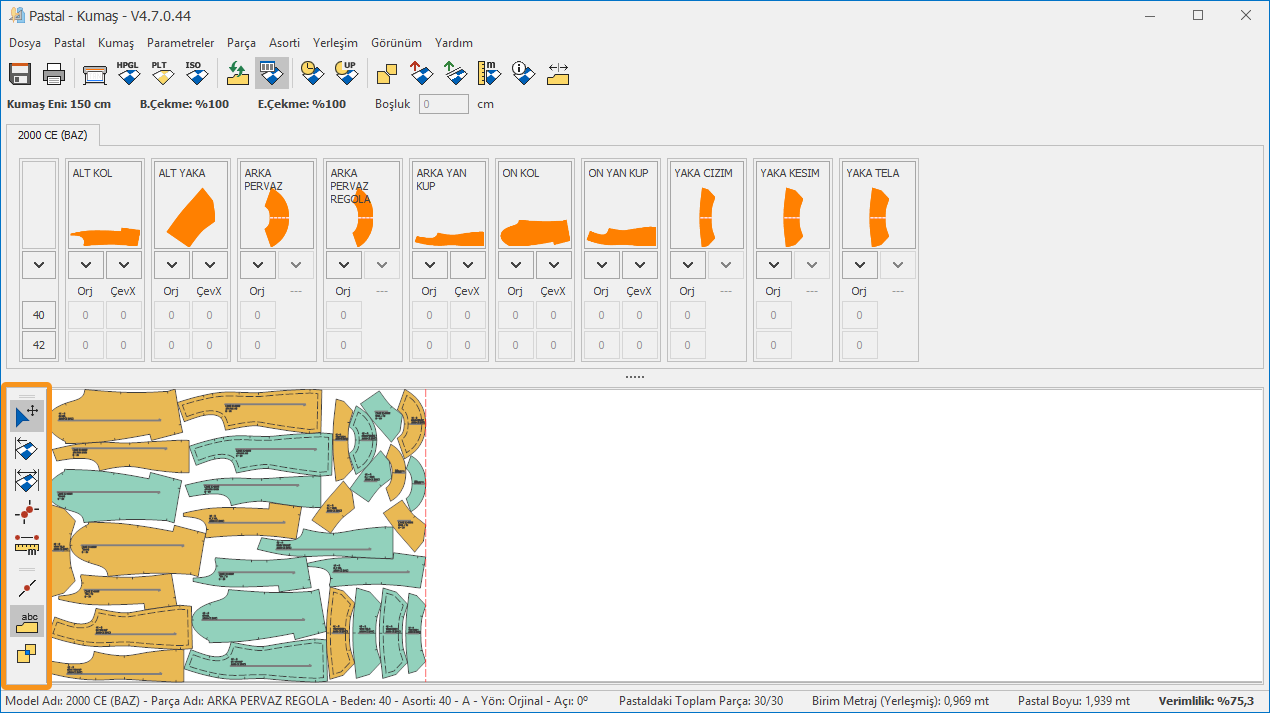This screenshot has width=1270, height=713.
Task: Click the plotter icon in the toolbar
Action: (95, 74)
